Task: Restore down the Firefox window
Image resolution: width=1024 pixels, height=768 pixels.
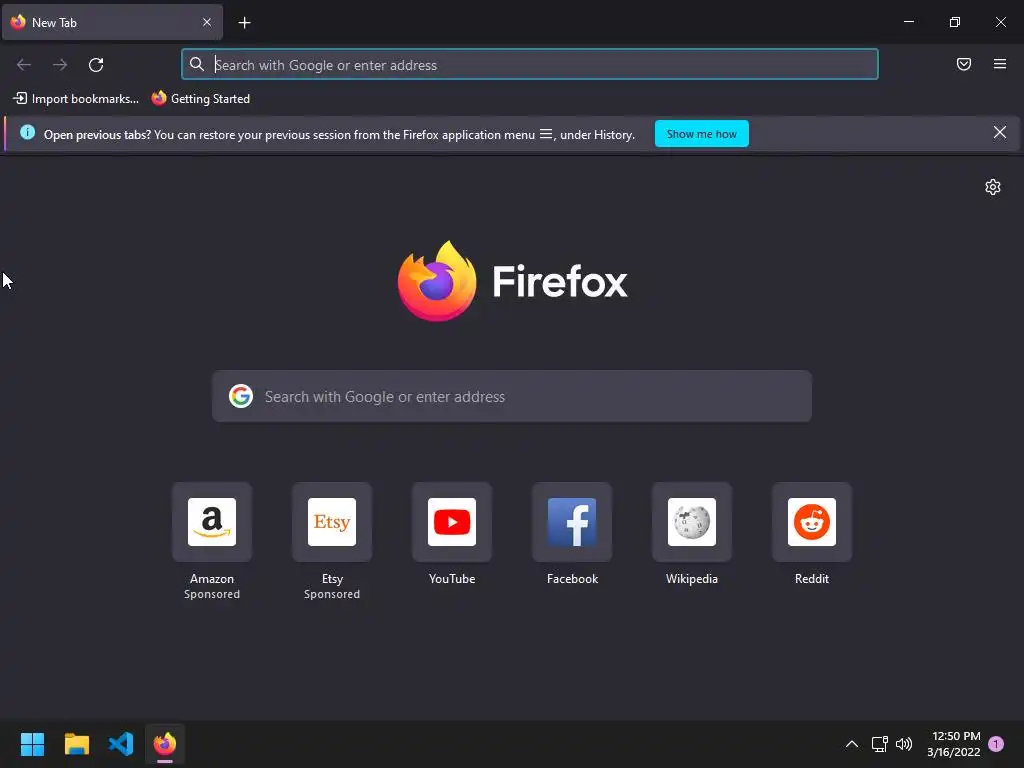Action: click(955, 22)
